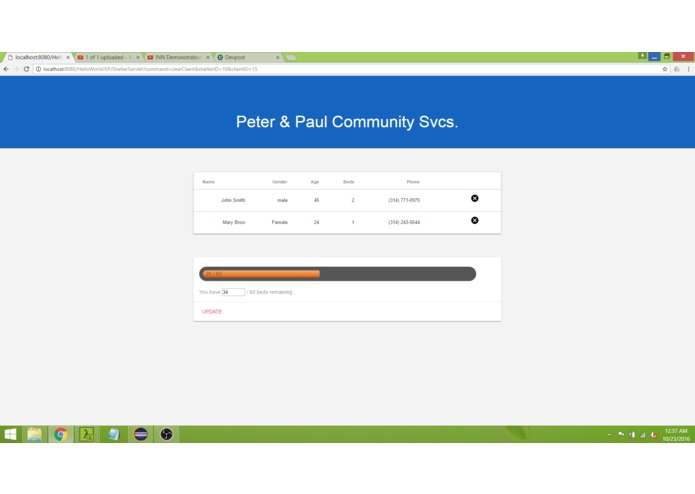Screen dimensions: 695x494
Task: Click the 'Female' gender cell
Action: [x=280, y=222]
